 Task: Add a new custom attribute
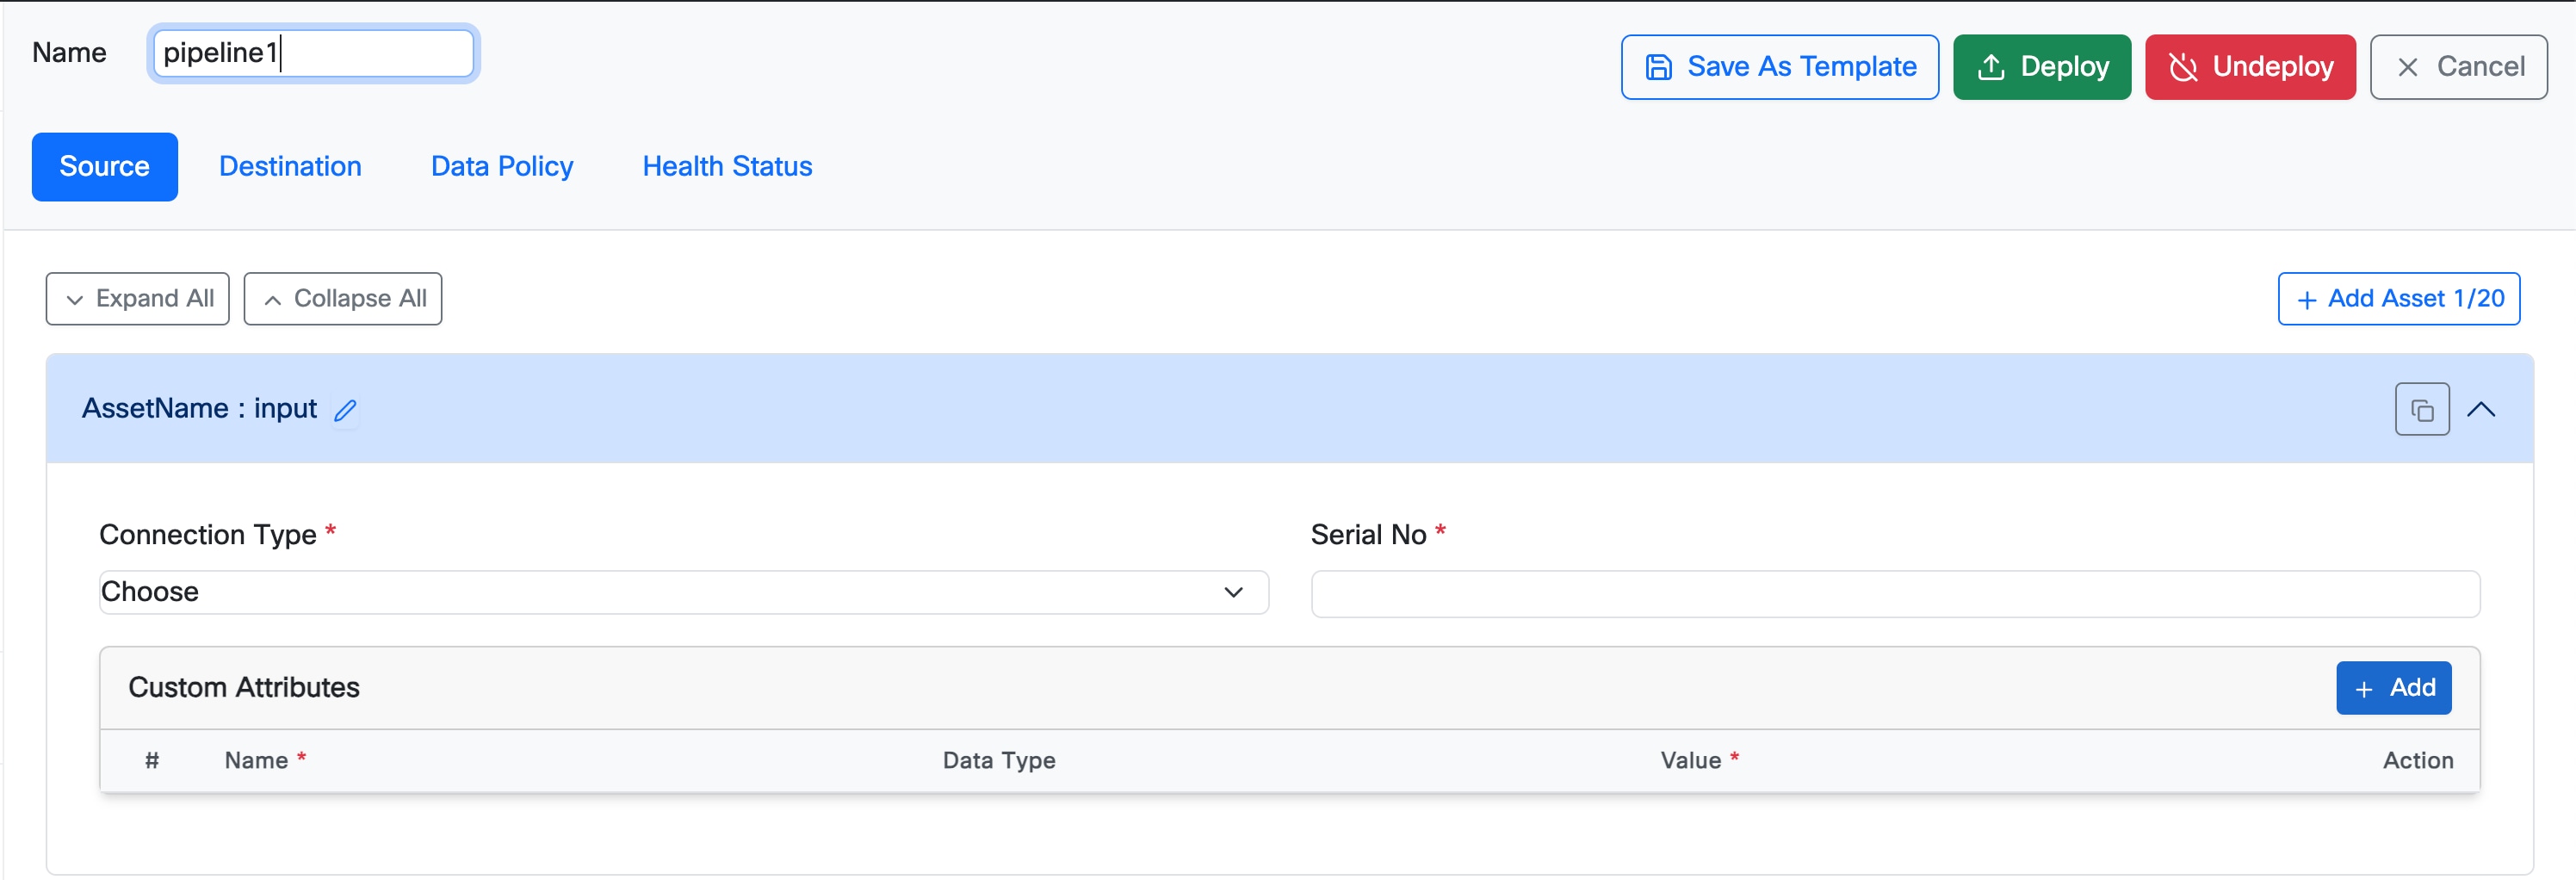(x=2393, y=688)
